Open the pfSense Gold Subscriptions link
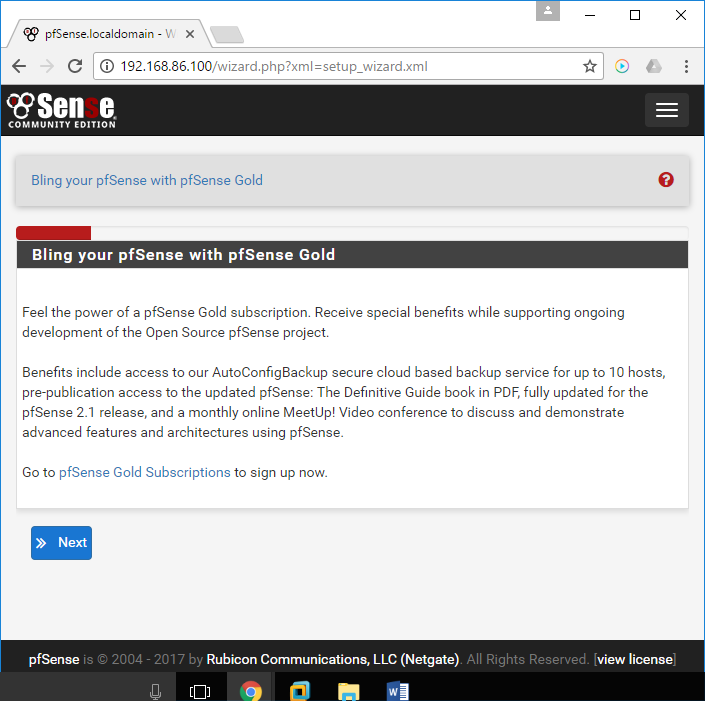The image size is (705, 701). click(x=144, y=472)
